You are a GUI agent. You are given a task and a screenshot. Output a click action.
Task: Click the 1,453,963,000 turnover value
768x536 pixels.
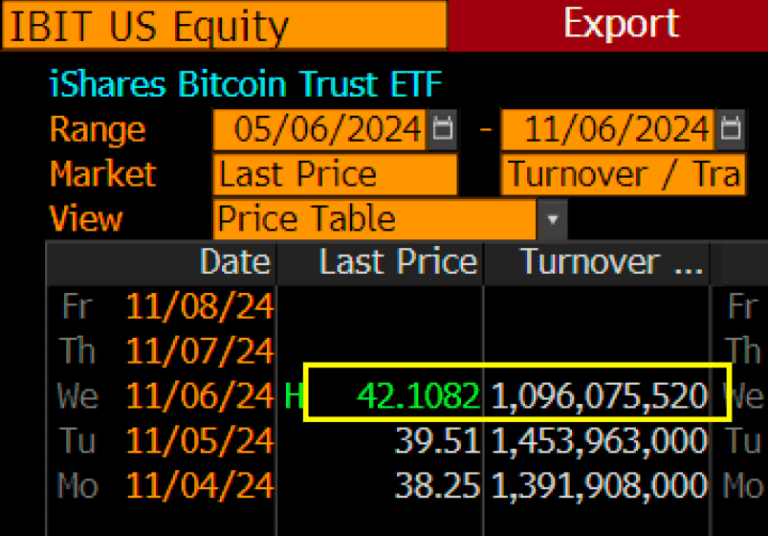(599, 442)
